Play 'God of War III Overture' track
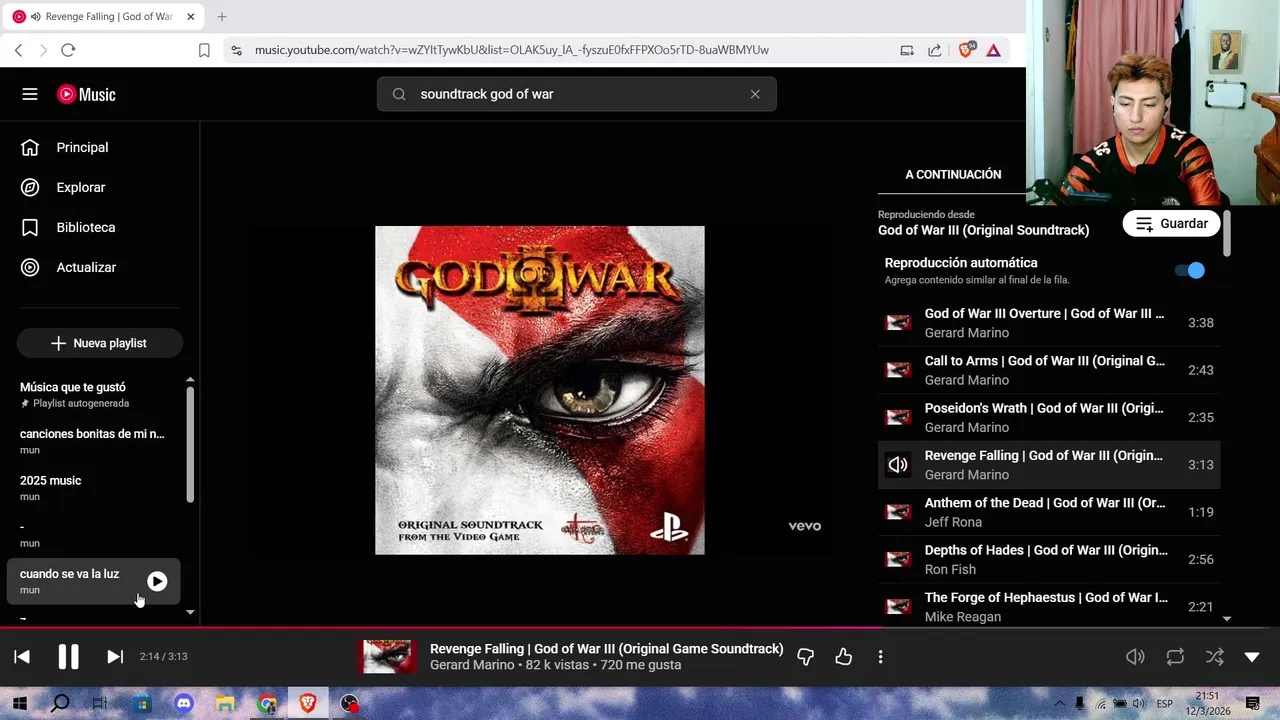 1049,323
